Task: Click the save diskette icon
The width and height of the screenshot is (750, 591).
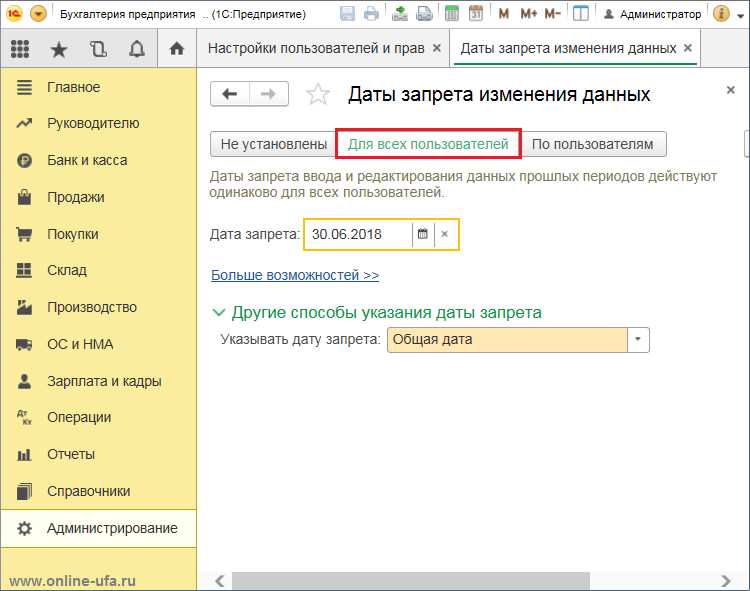Action: 347,13
